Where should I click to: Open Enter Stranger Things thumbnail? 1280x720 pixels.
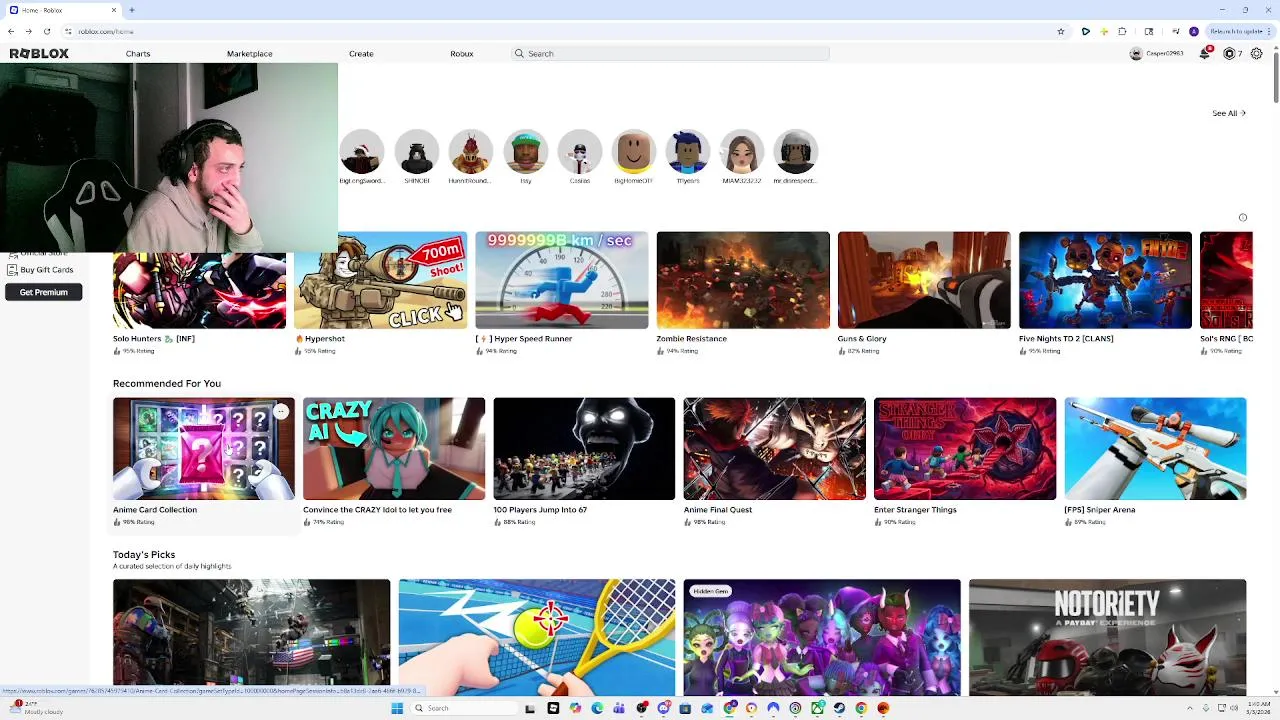(x=965, y=449)
